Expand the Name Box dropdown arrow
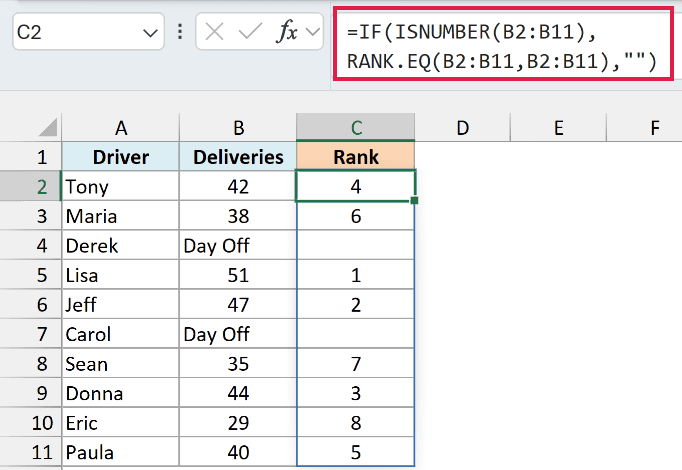The image size is (682, 470). click(150, 33)
